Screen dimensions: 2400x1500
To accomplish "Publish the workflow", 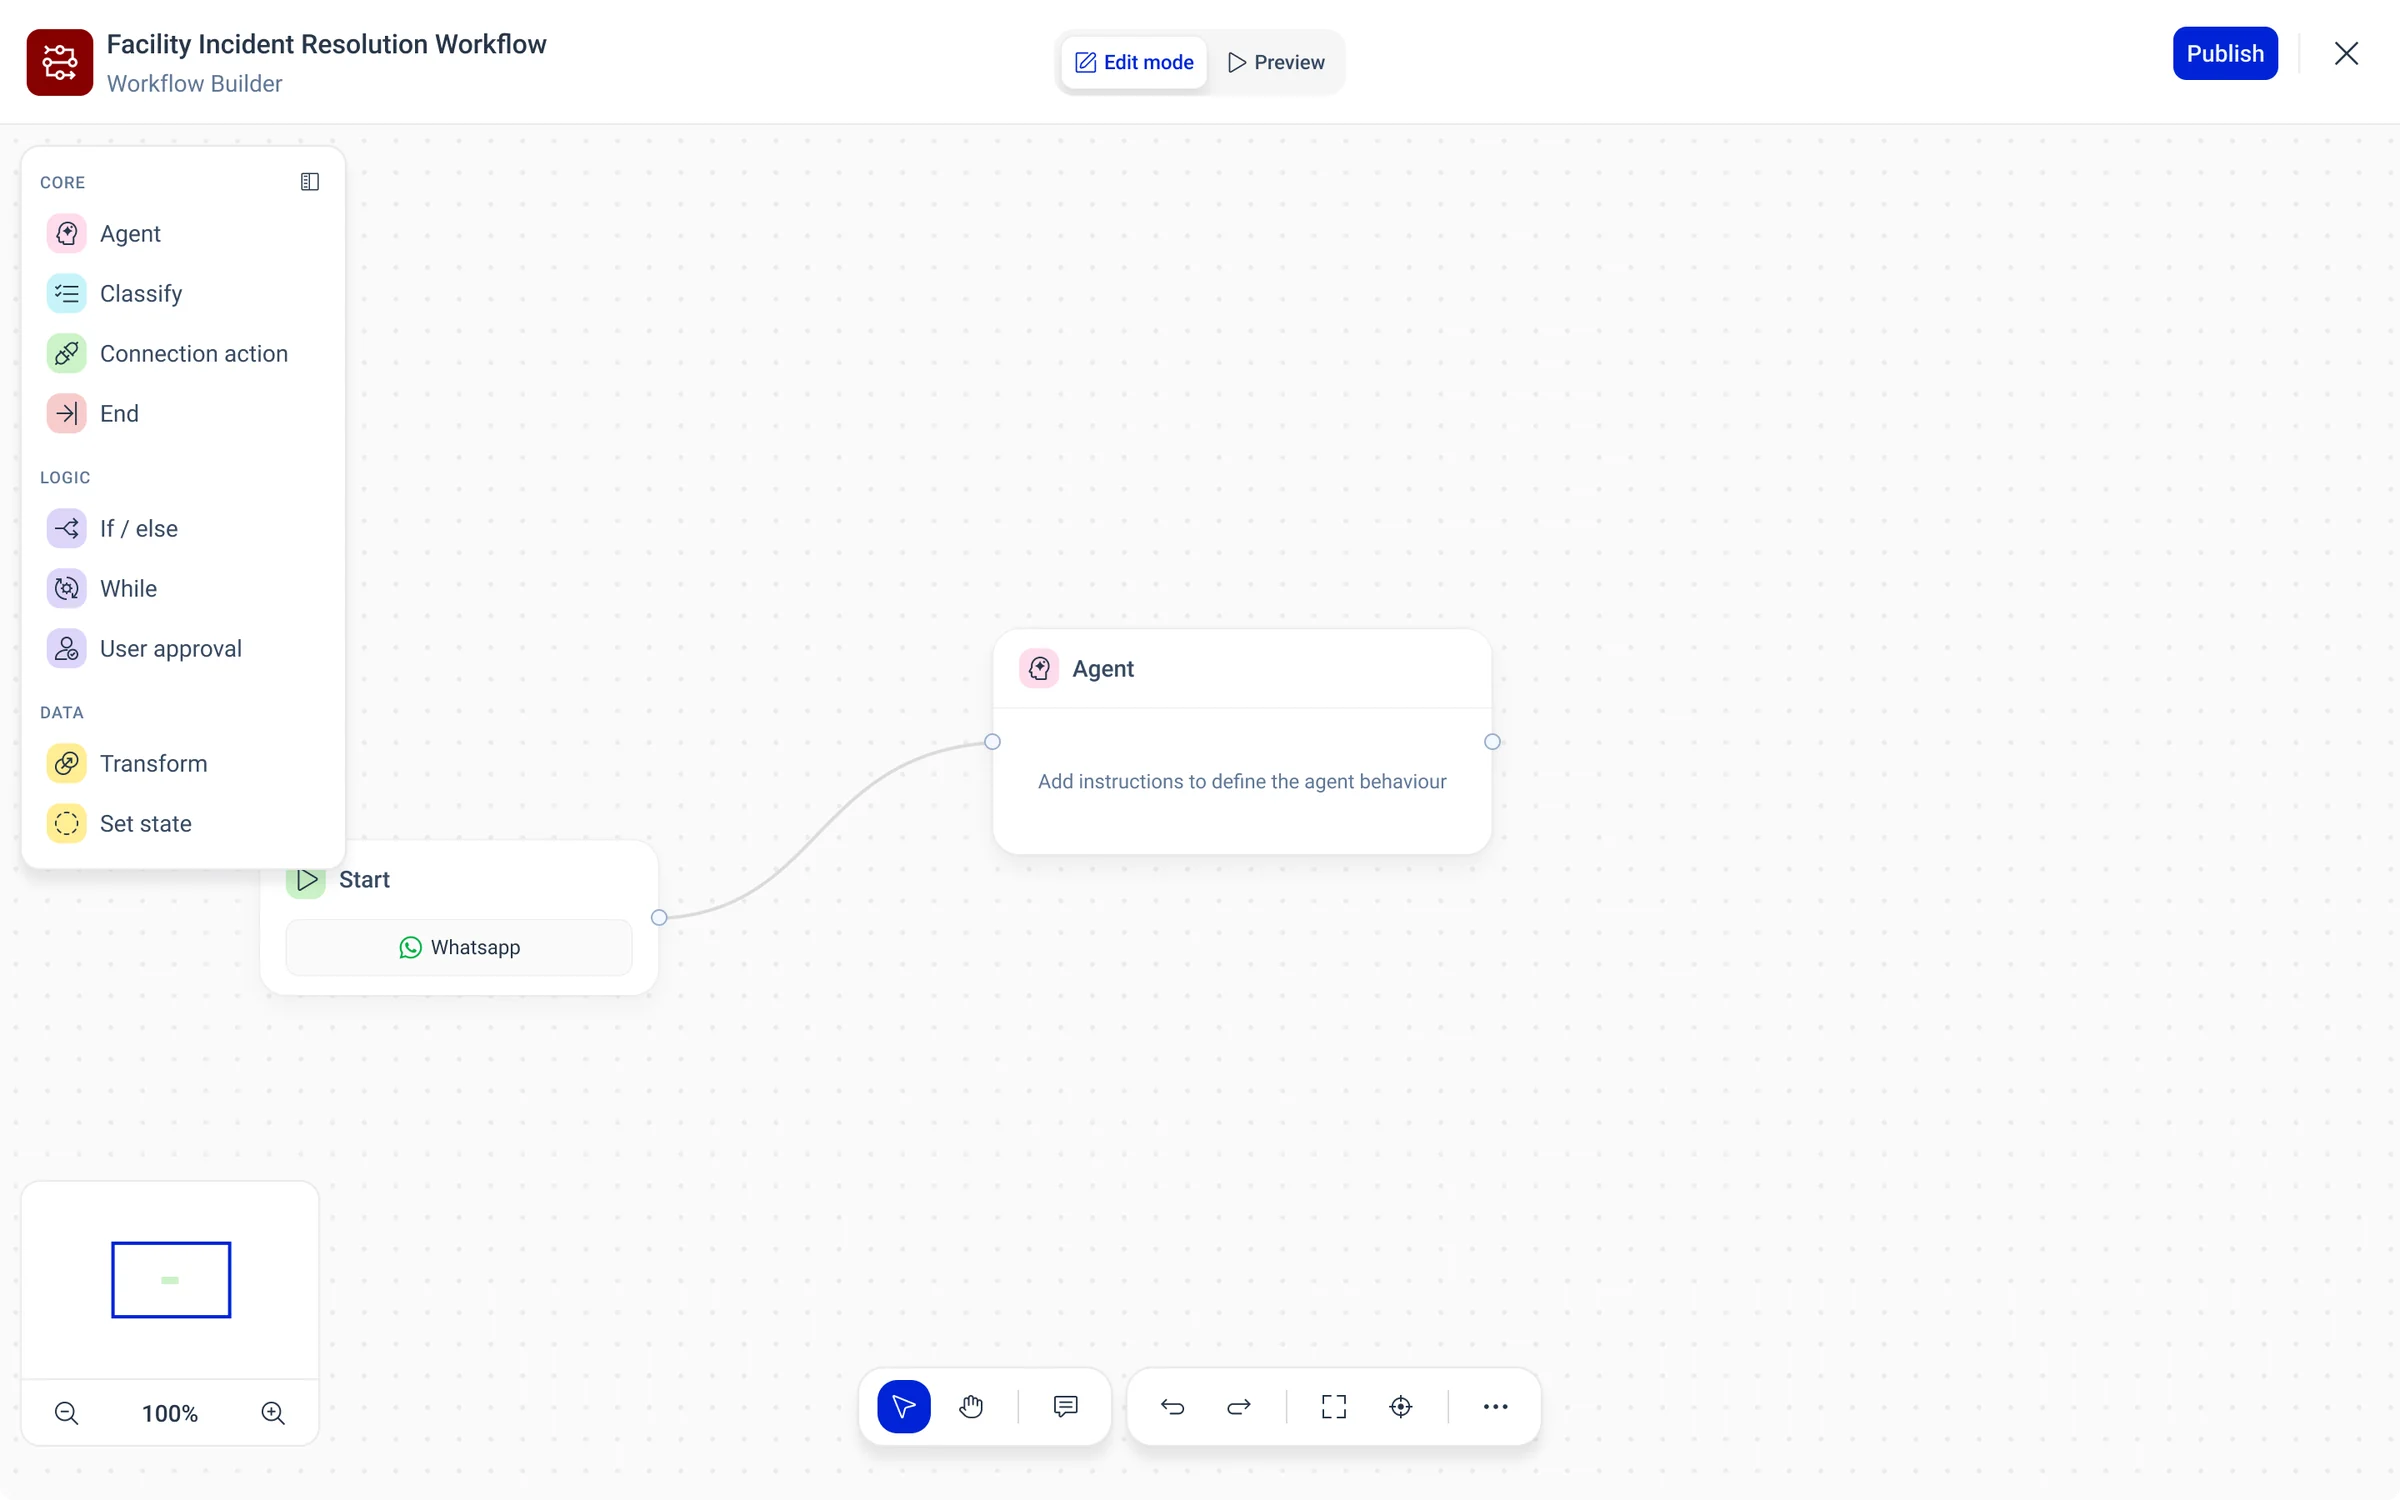I will pyautogui.click(x=2225, y=53).
